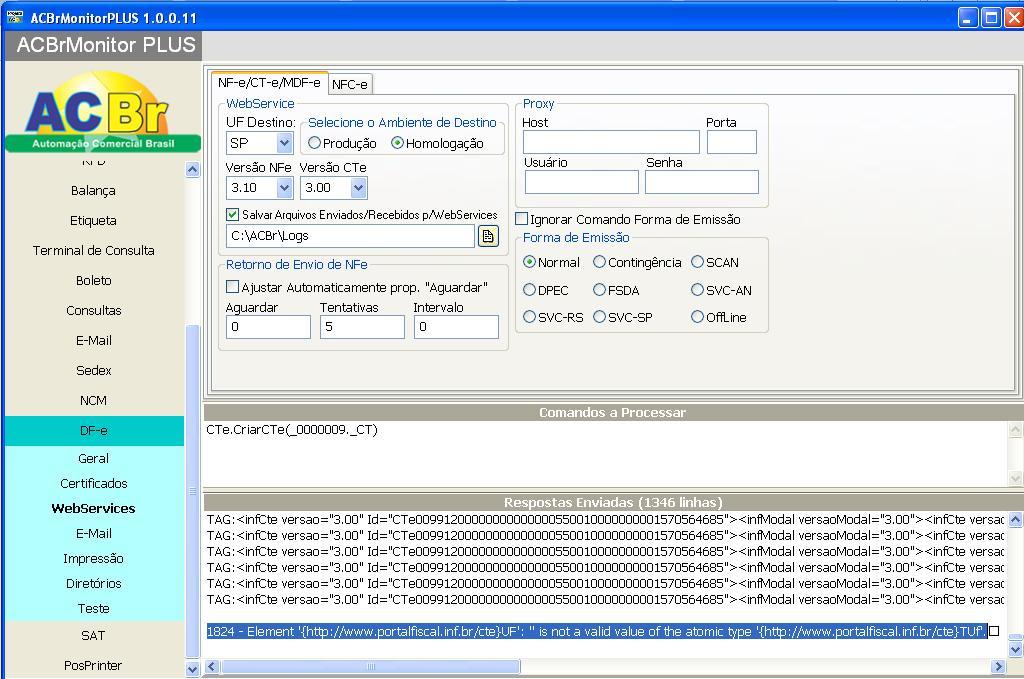Select WebServices under DF-e
1024x679 pixels.
pyautogui.click(x=93, y=509)
